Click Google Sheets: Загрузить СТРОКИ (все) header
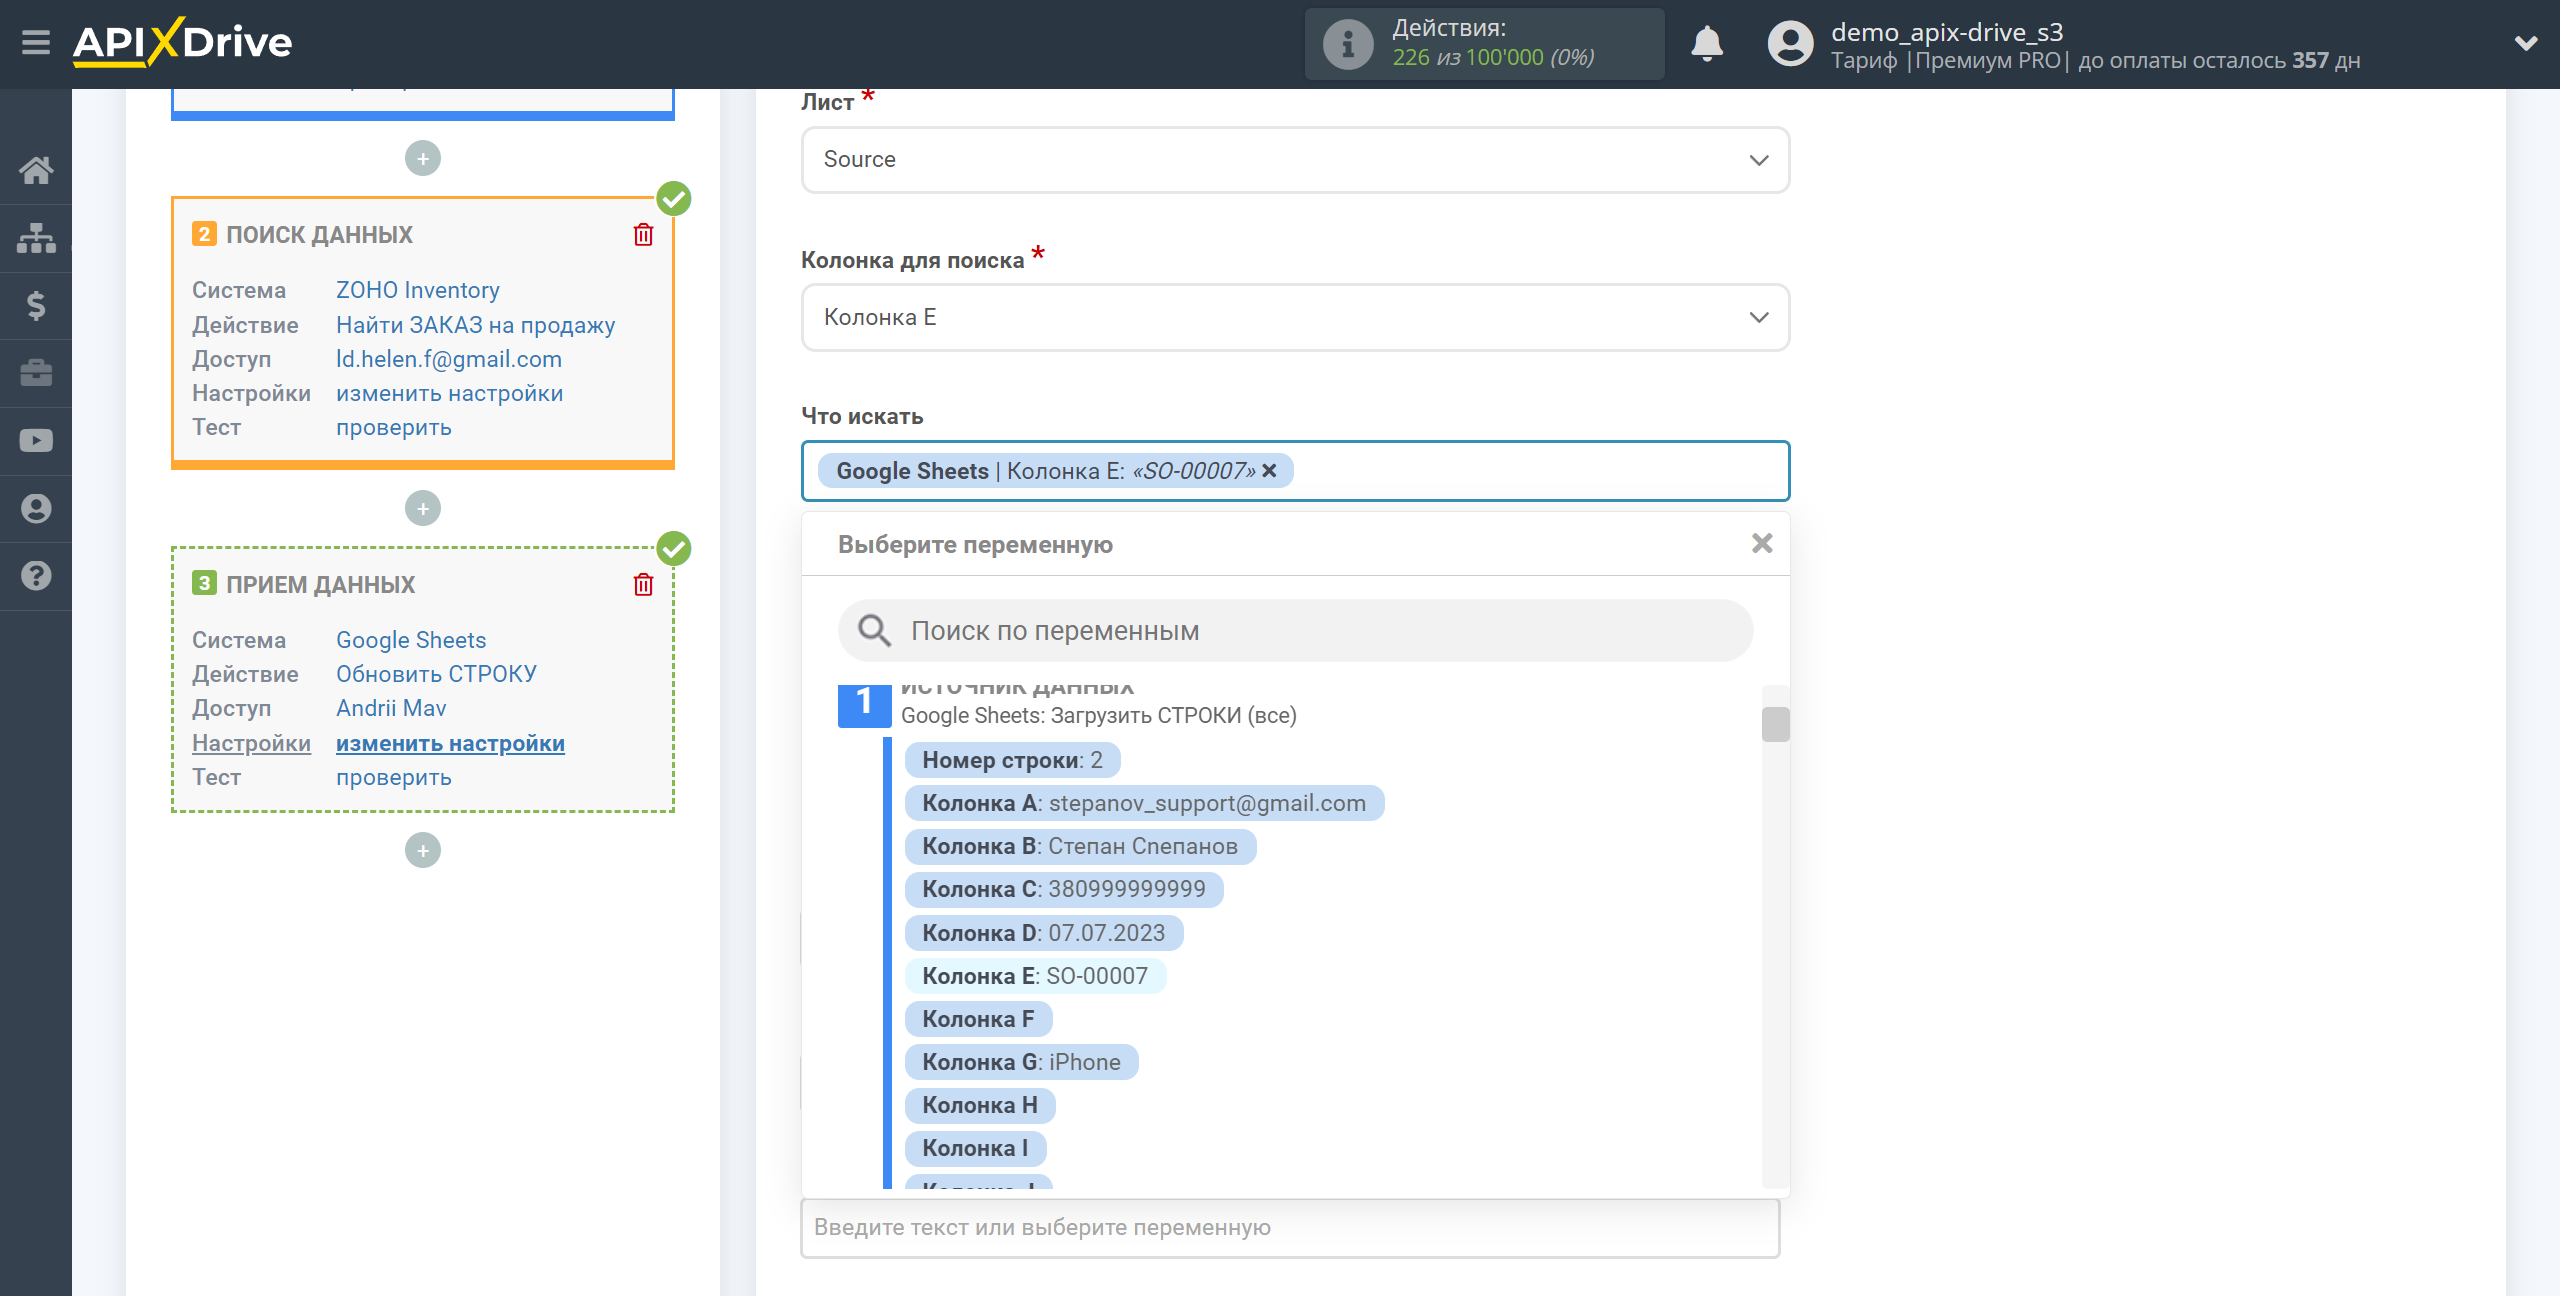This screenshot has height=1296, width=2560. [1098, 716]
